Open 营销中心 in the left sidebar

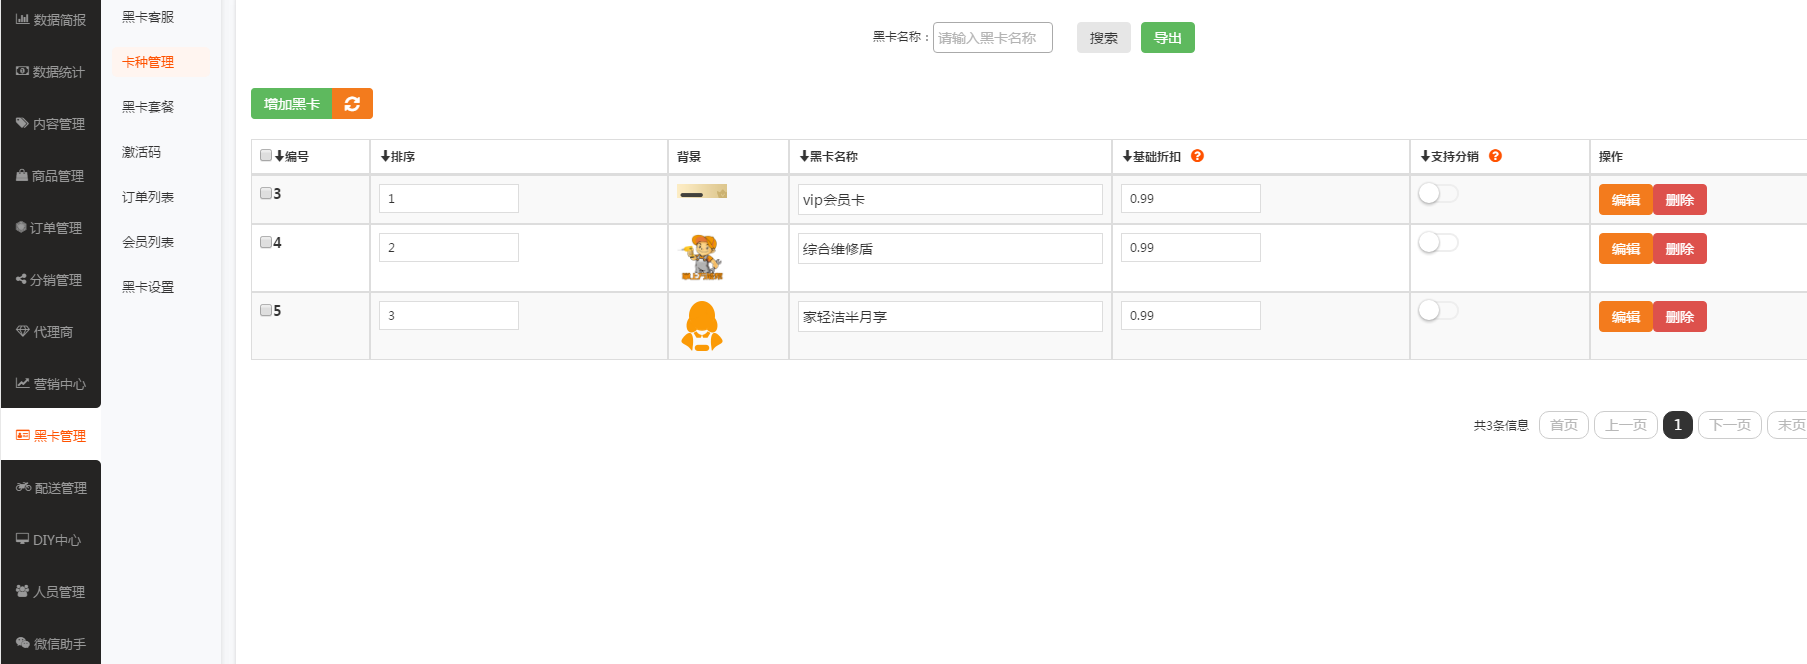pyautogui.click(x=51, y=384)
